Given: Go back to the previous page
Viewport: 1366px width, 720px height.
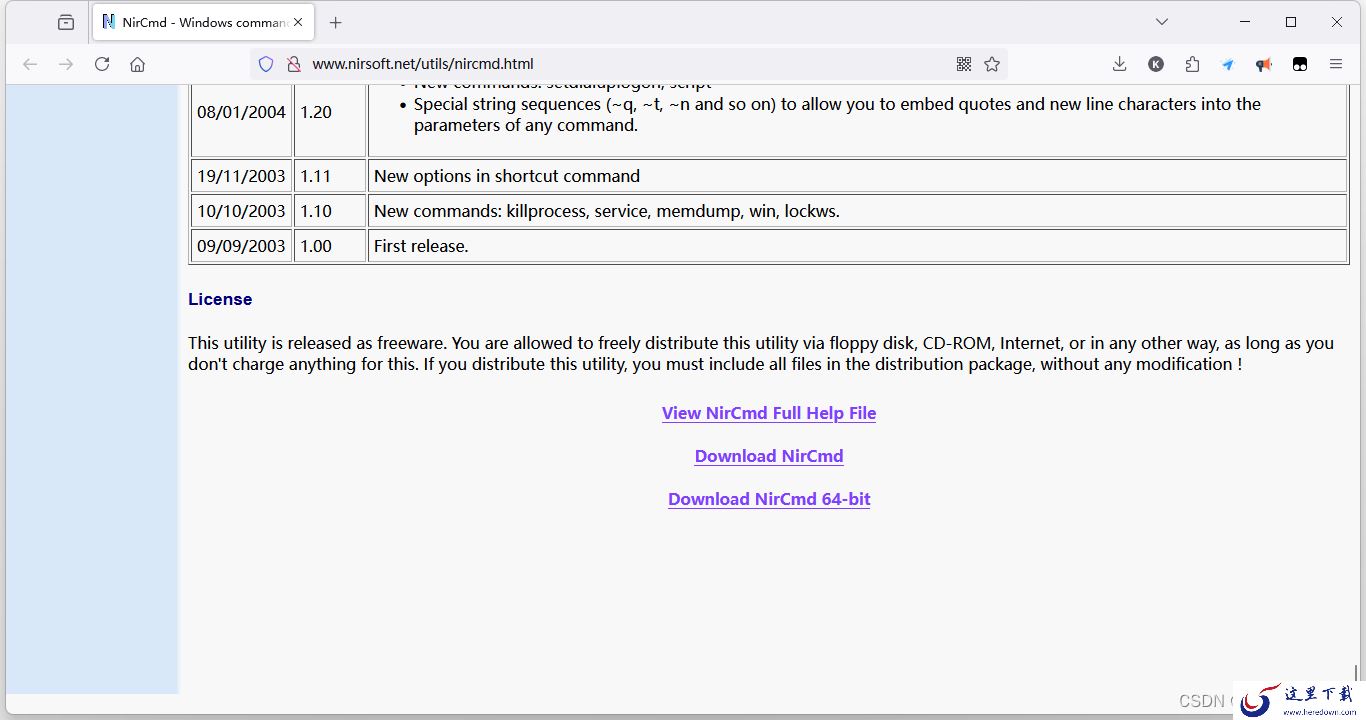Looking at the screenshot, I should 30,64.
